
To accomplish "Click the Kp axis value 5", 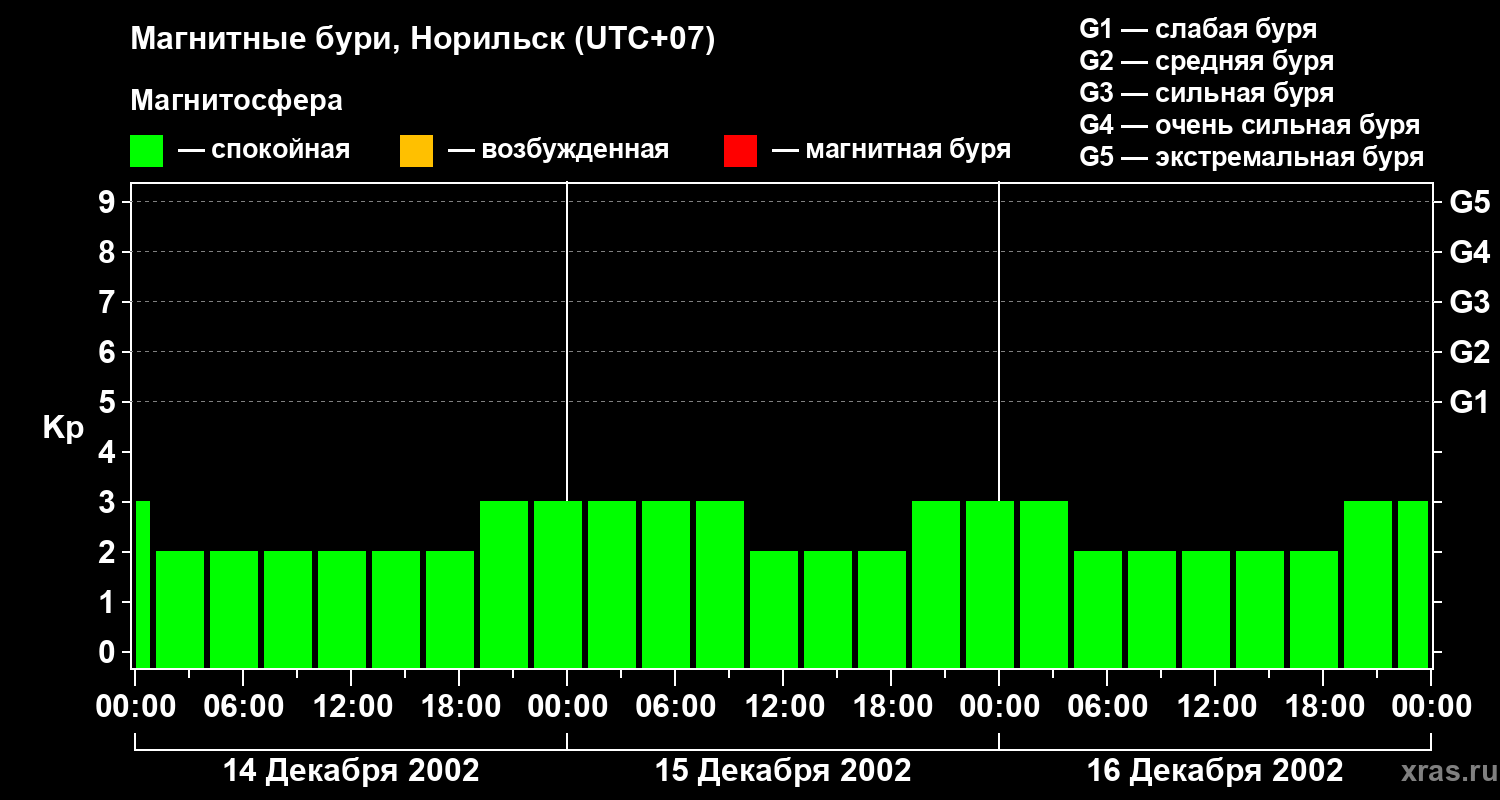I will point(109,402).
